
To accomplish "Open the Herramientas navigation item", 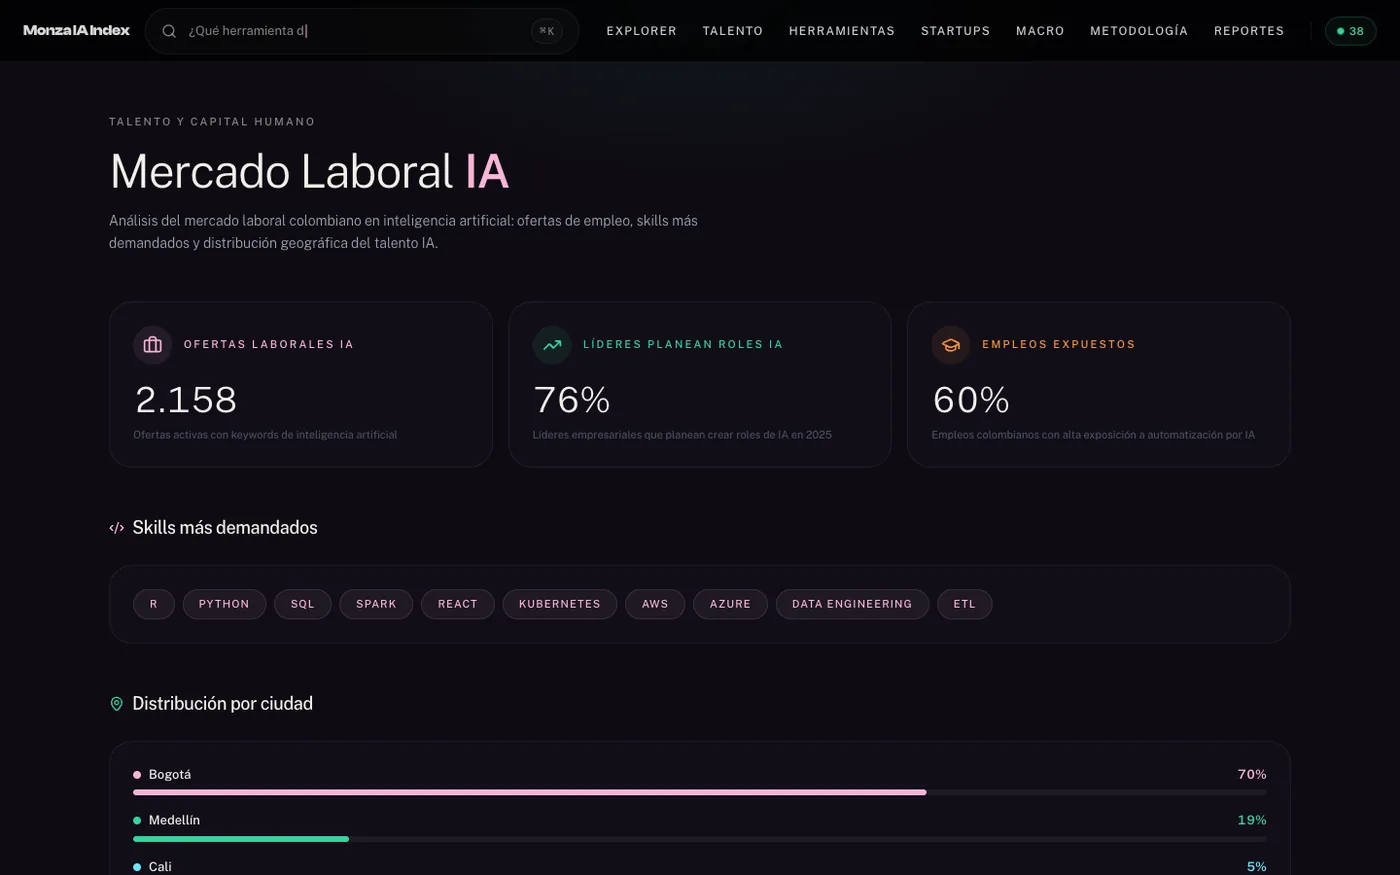I will (842, 31).
